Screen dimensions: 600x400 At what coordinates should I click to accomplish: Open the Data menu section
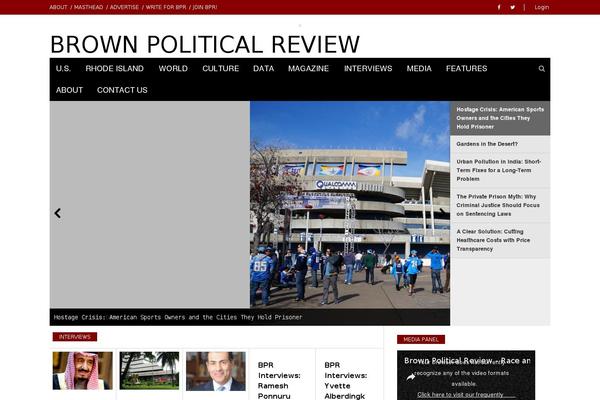tap(263, 69)
